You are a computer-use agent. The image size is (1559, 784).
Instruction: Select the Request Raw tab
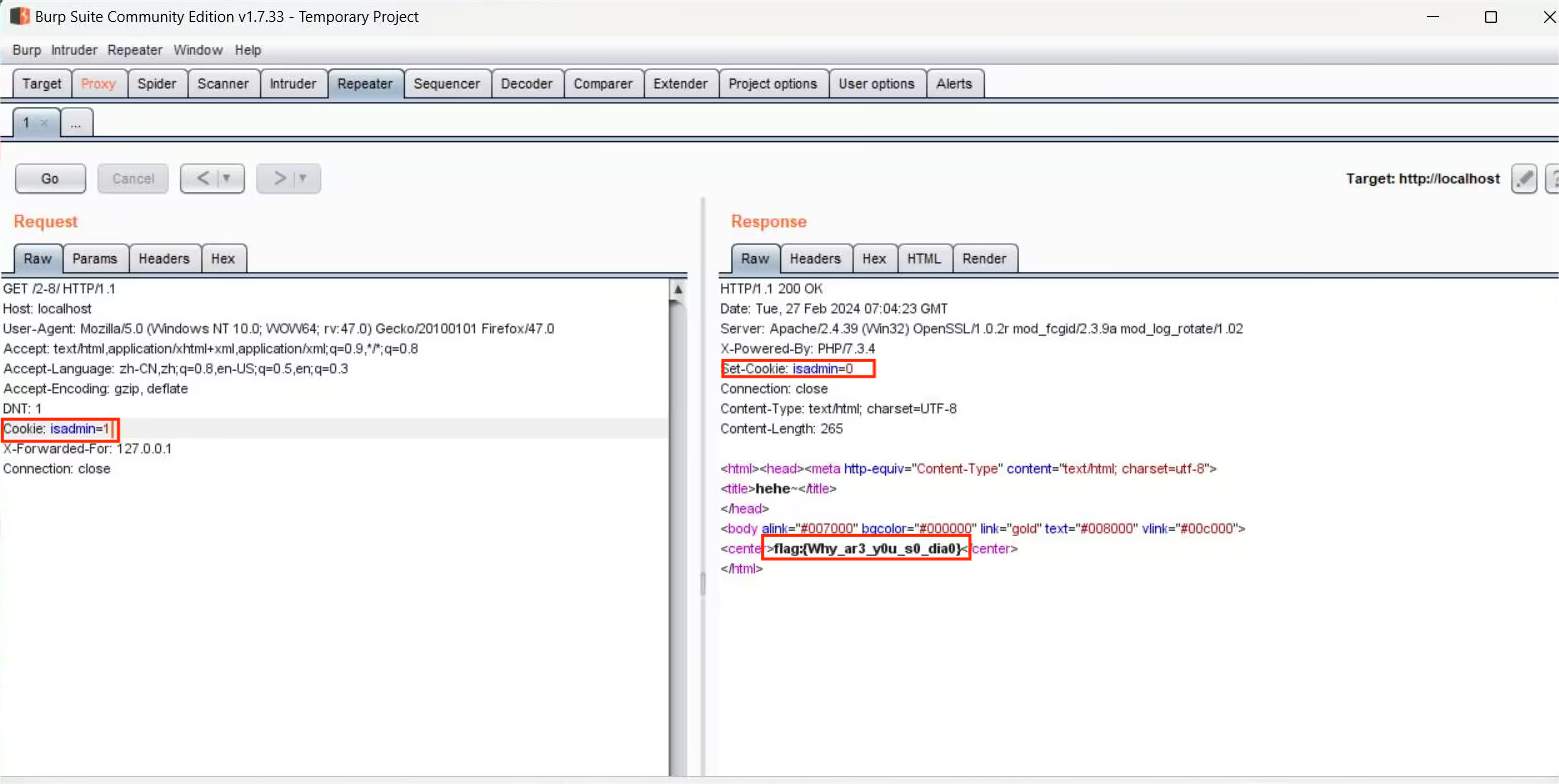(38, 258)
